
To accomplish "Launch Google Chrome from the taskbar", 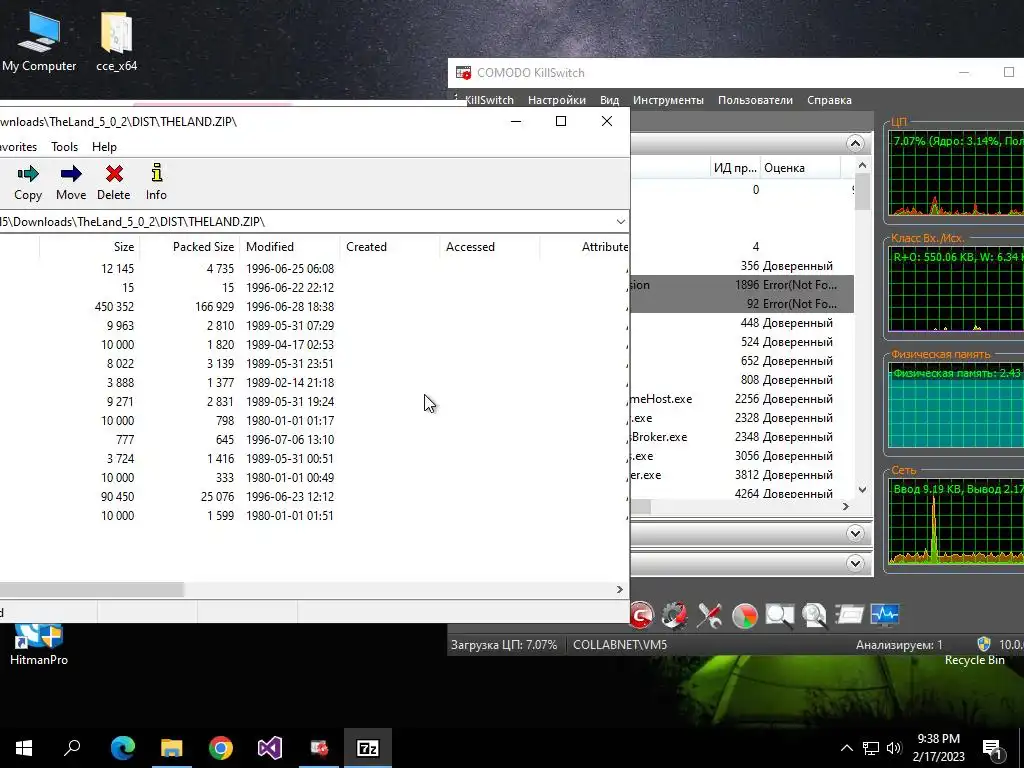I will (x=221, y=748).
